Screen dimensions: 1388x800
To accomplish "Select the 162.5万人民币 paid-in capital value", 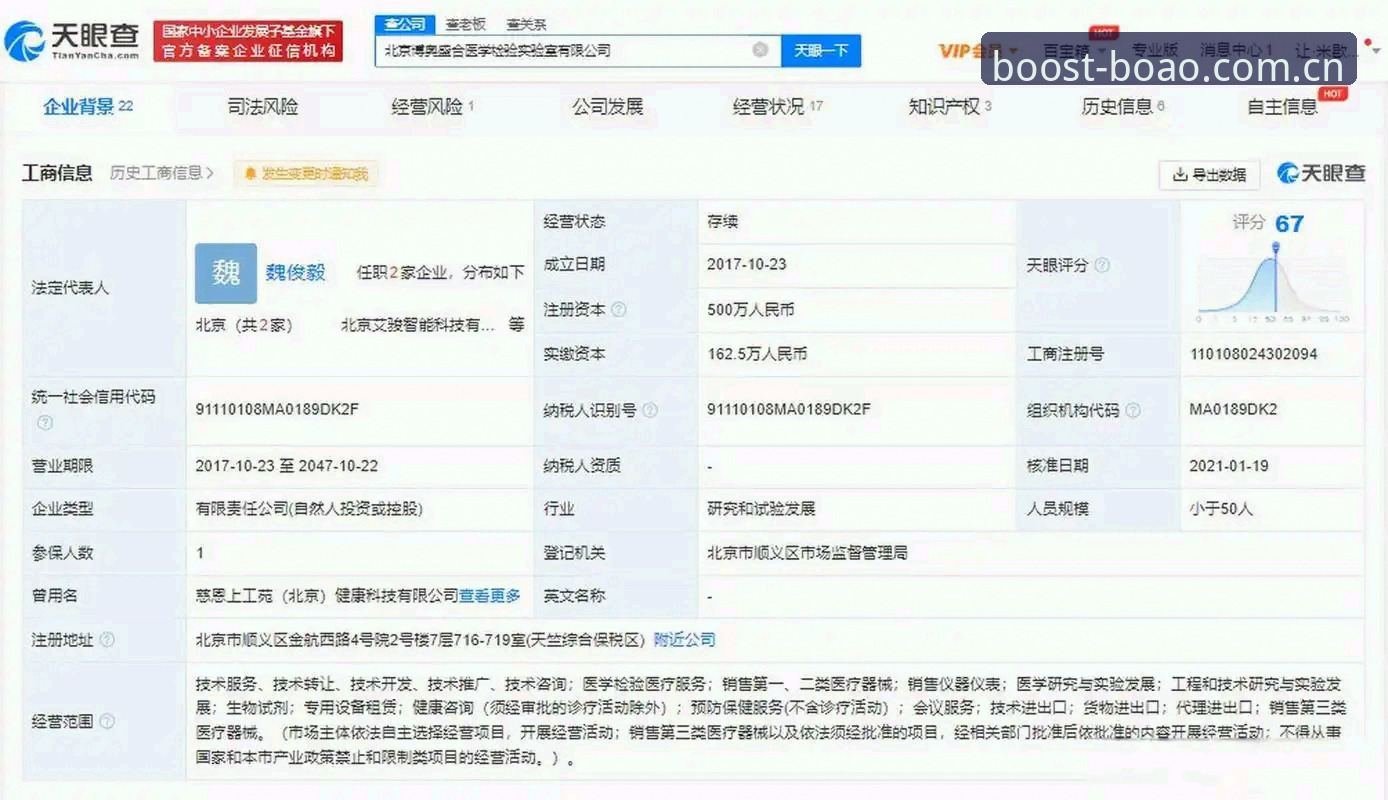I will point(757,354).
